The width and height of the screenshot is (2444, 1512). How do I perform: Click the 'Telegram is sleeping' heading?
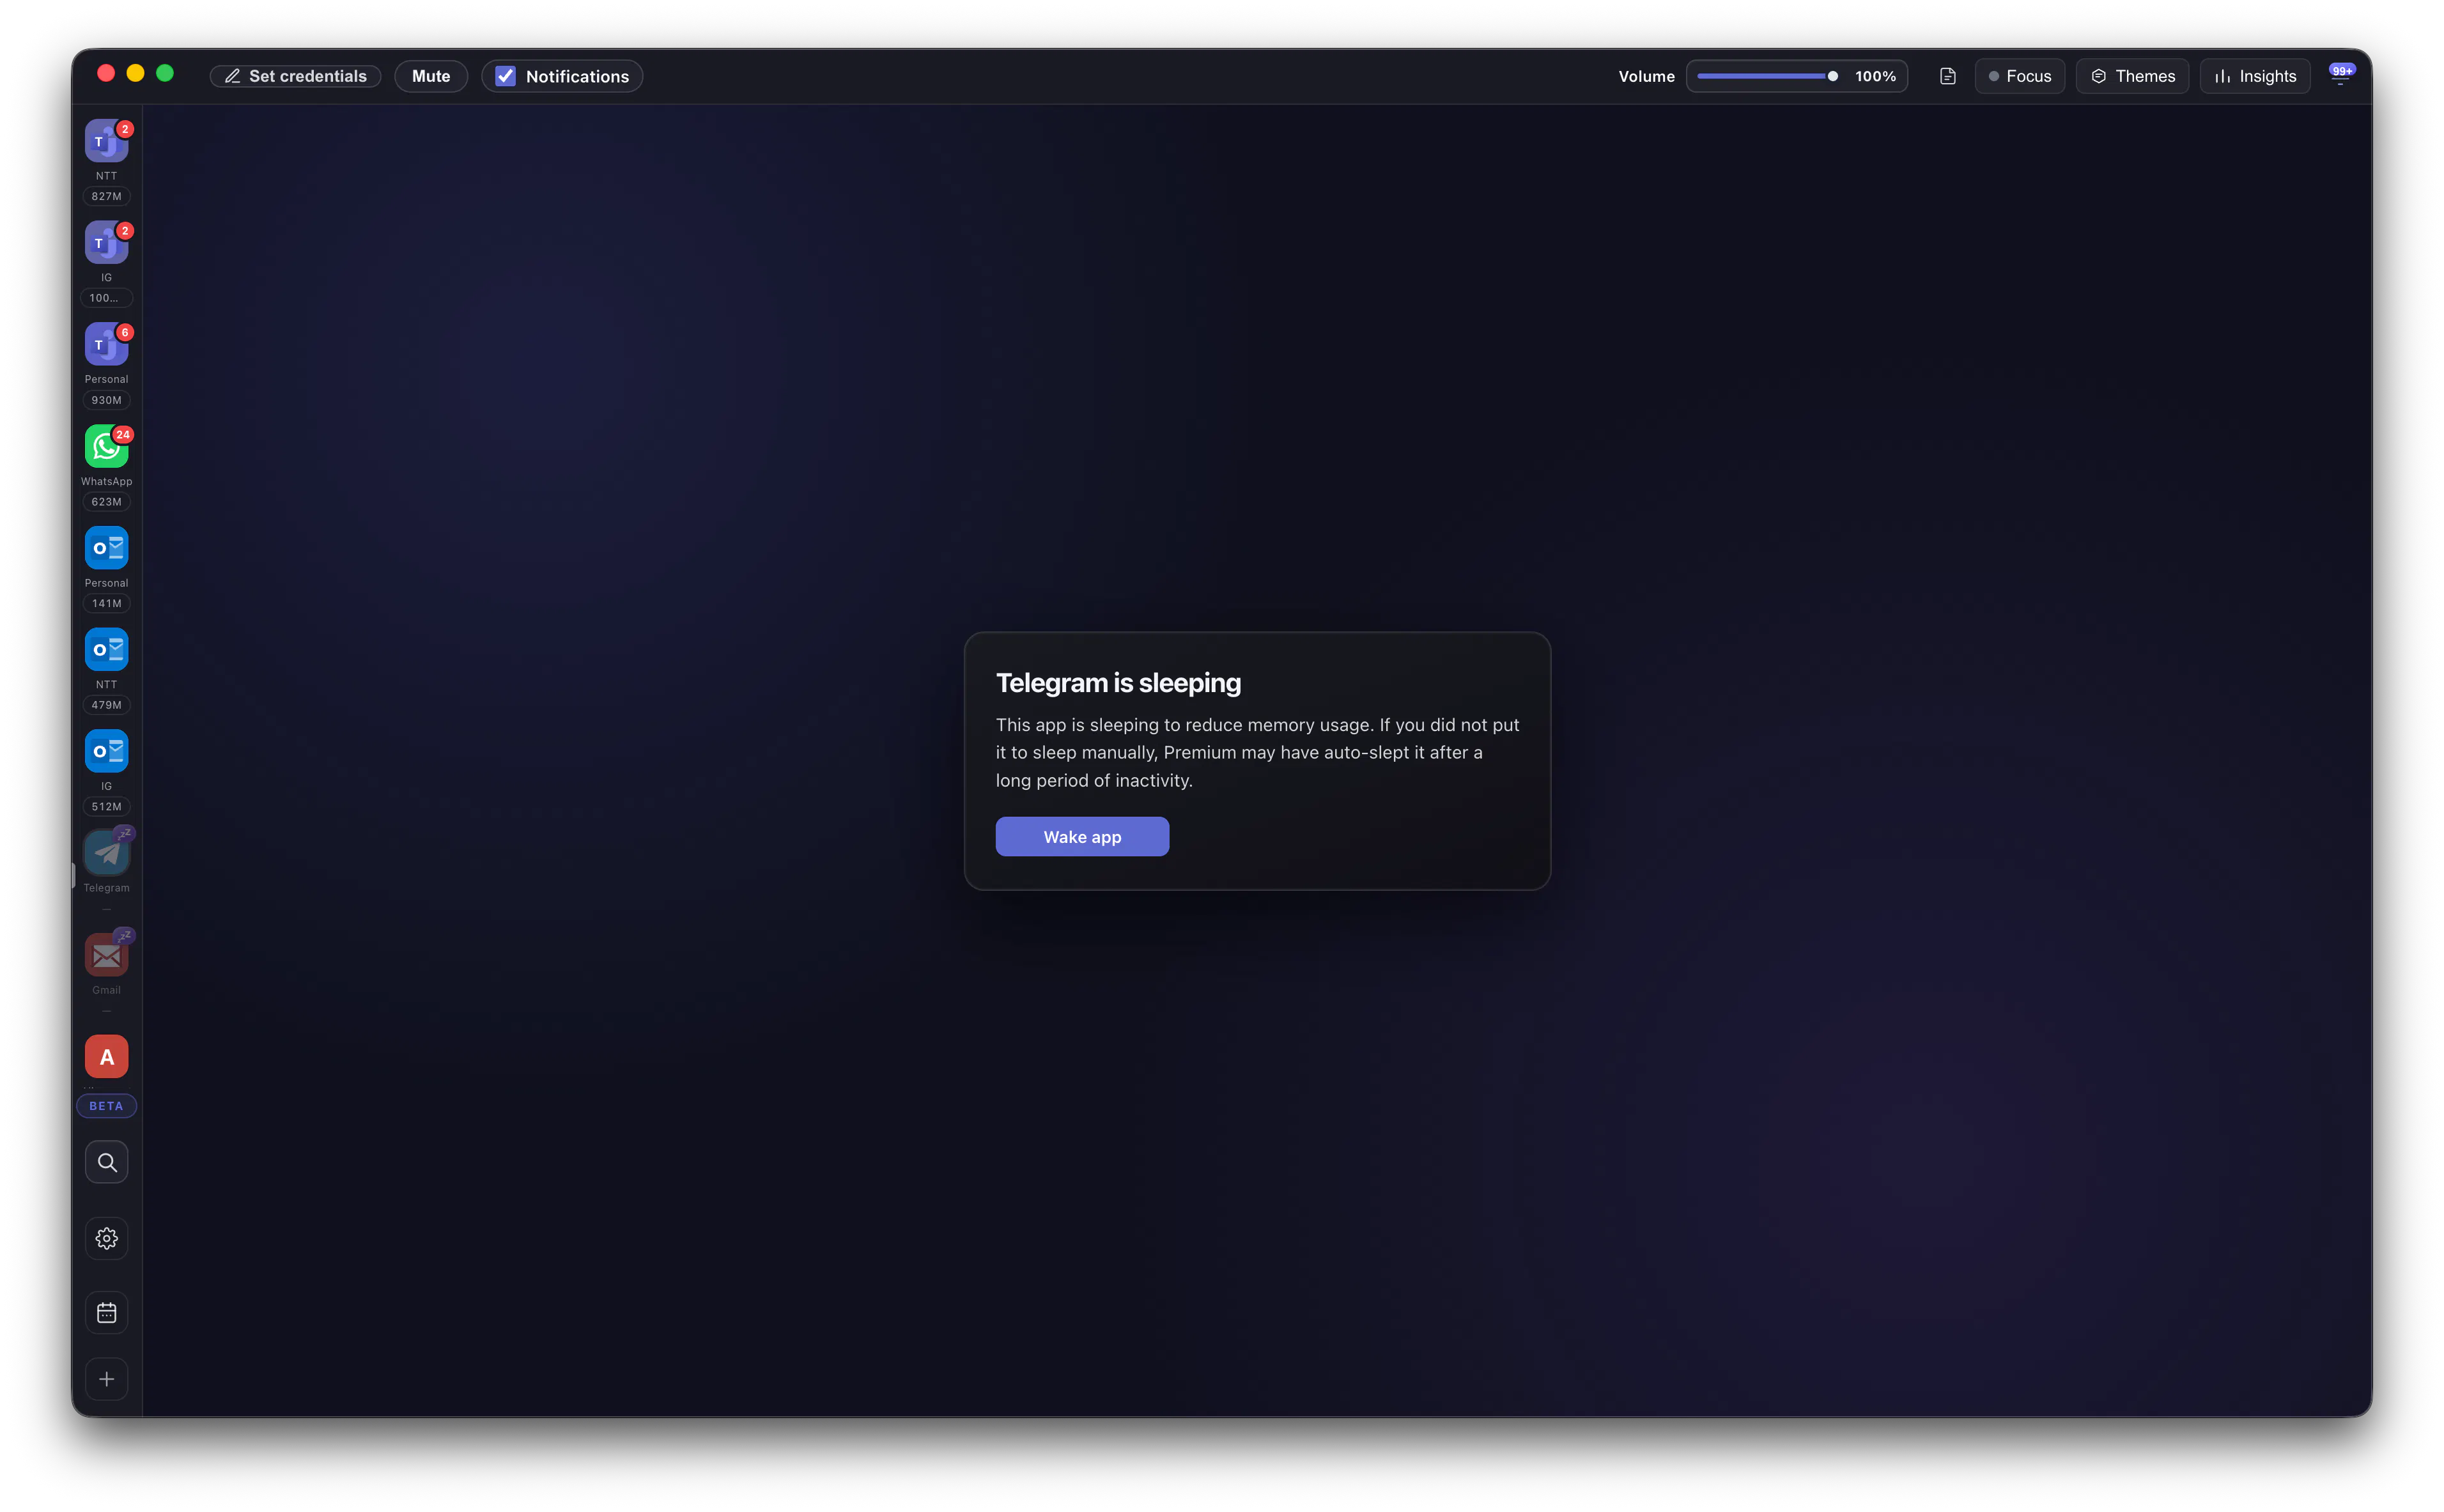pos(1118,683)
